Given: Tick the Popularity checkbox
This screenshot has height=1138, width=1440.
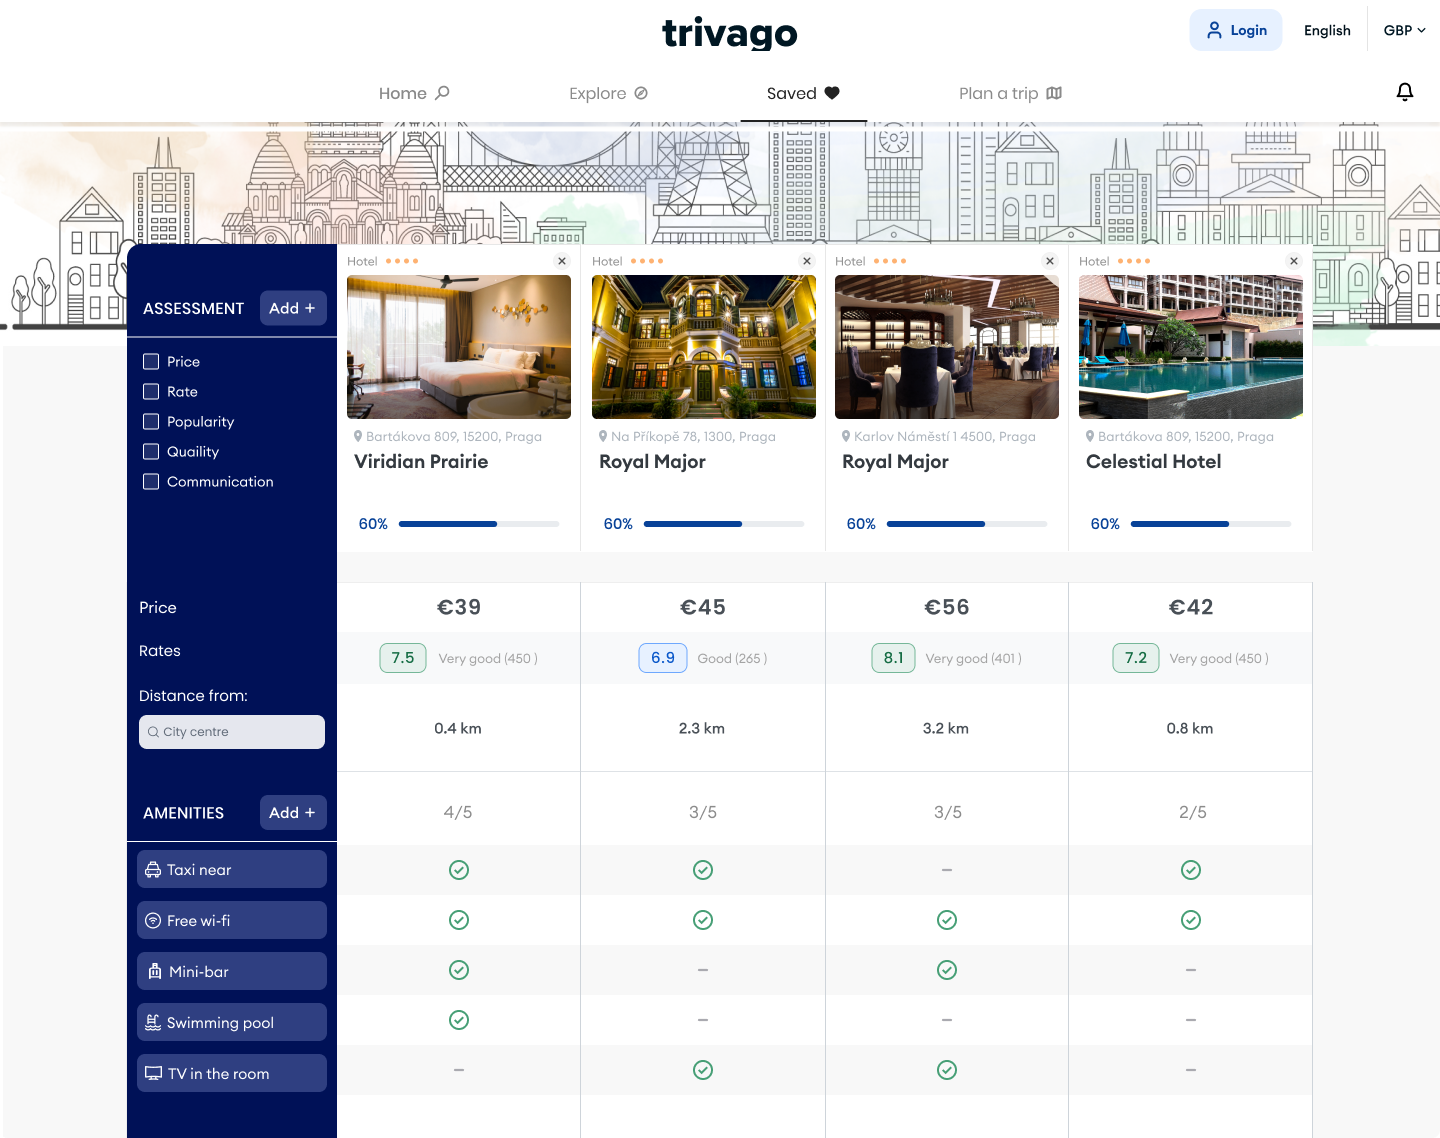Looking at the screenshot, I should point(151,422).
